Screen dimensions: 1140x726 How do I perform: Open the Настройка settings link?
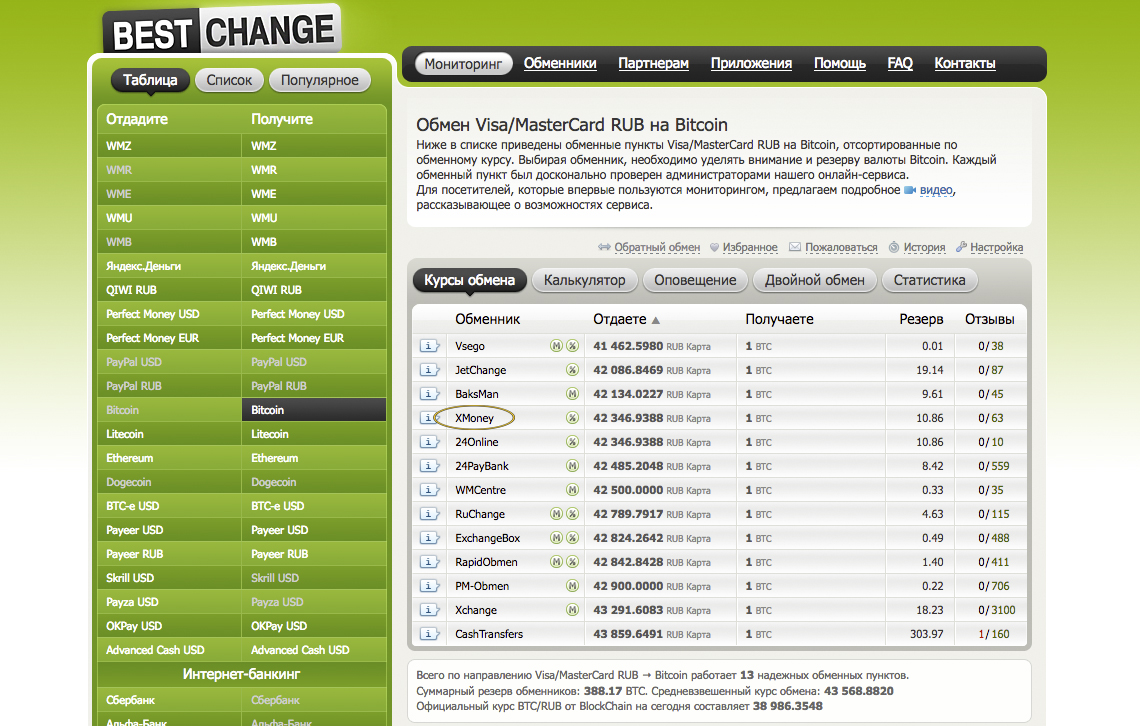click(x=996, y=247)
